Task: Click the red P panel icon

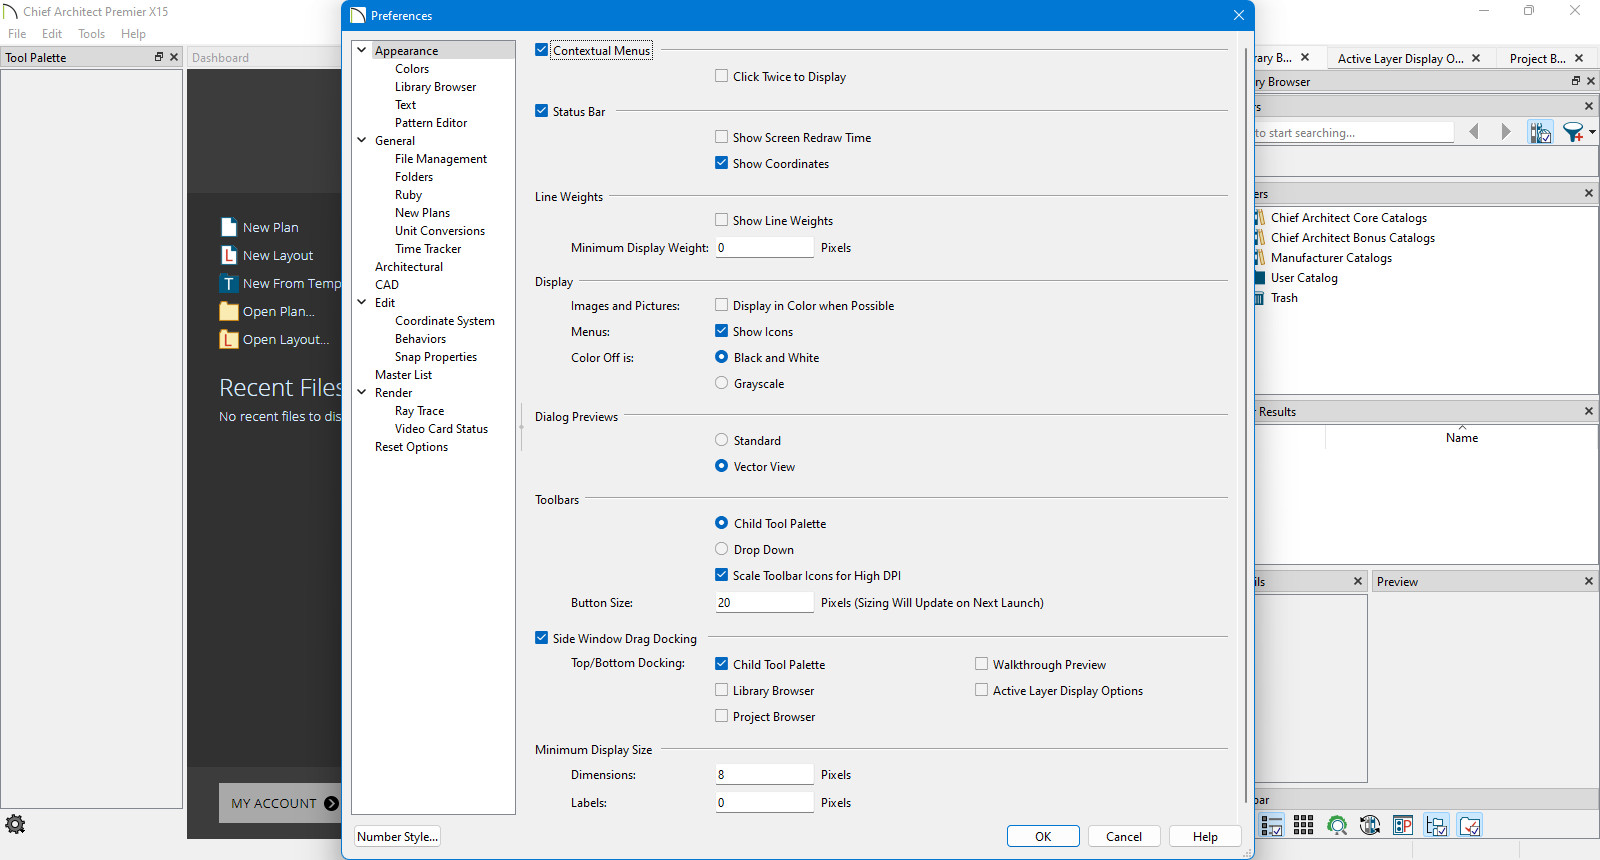Action: pos(1403,825)
